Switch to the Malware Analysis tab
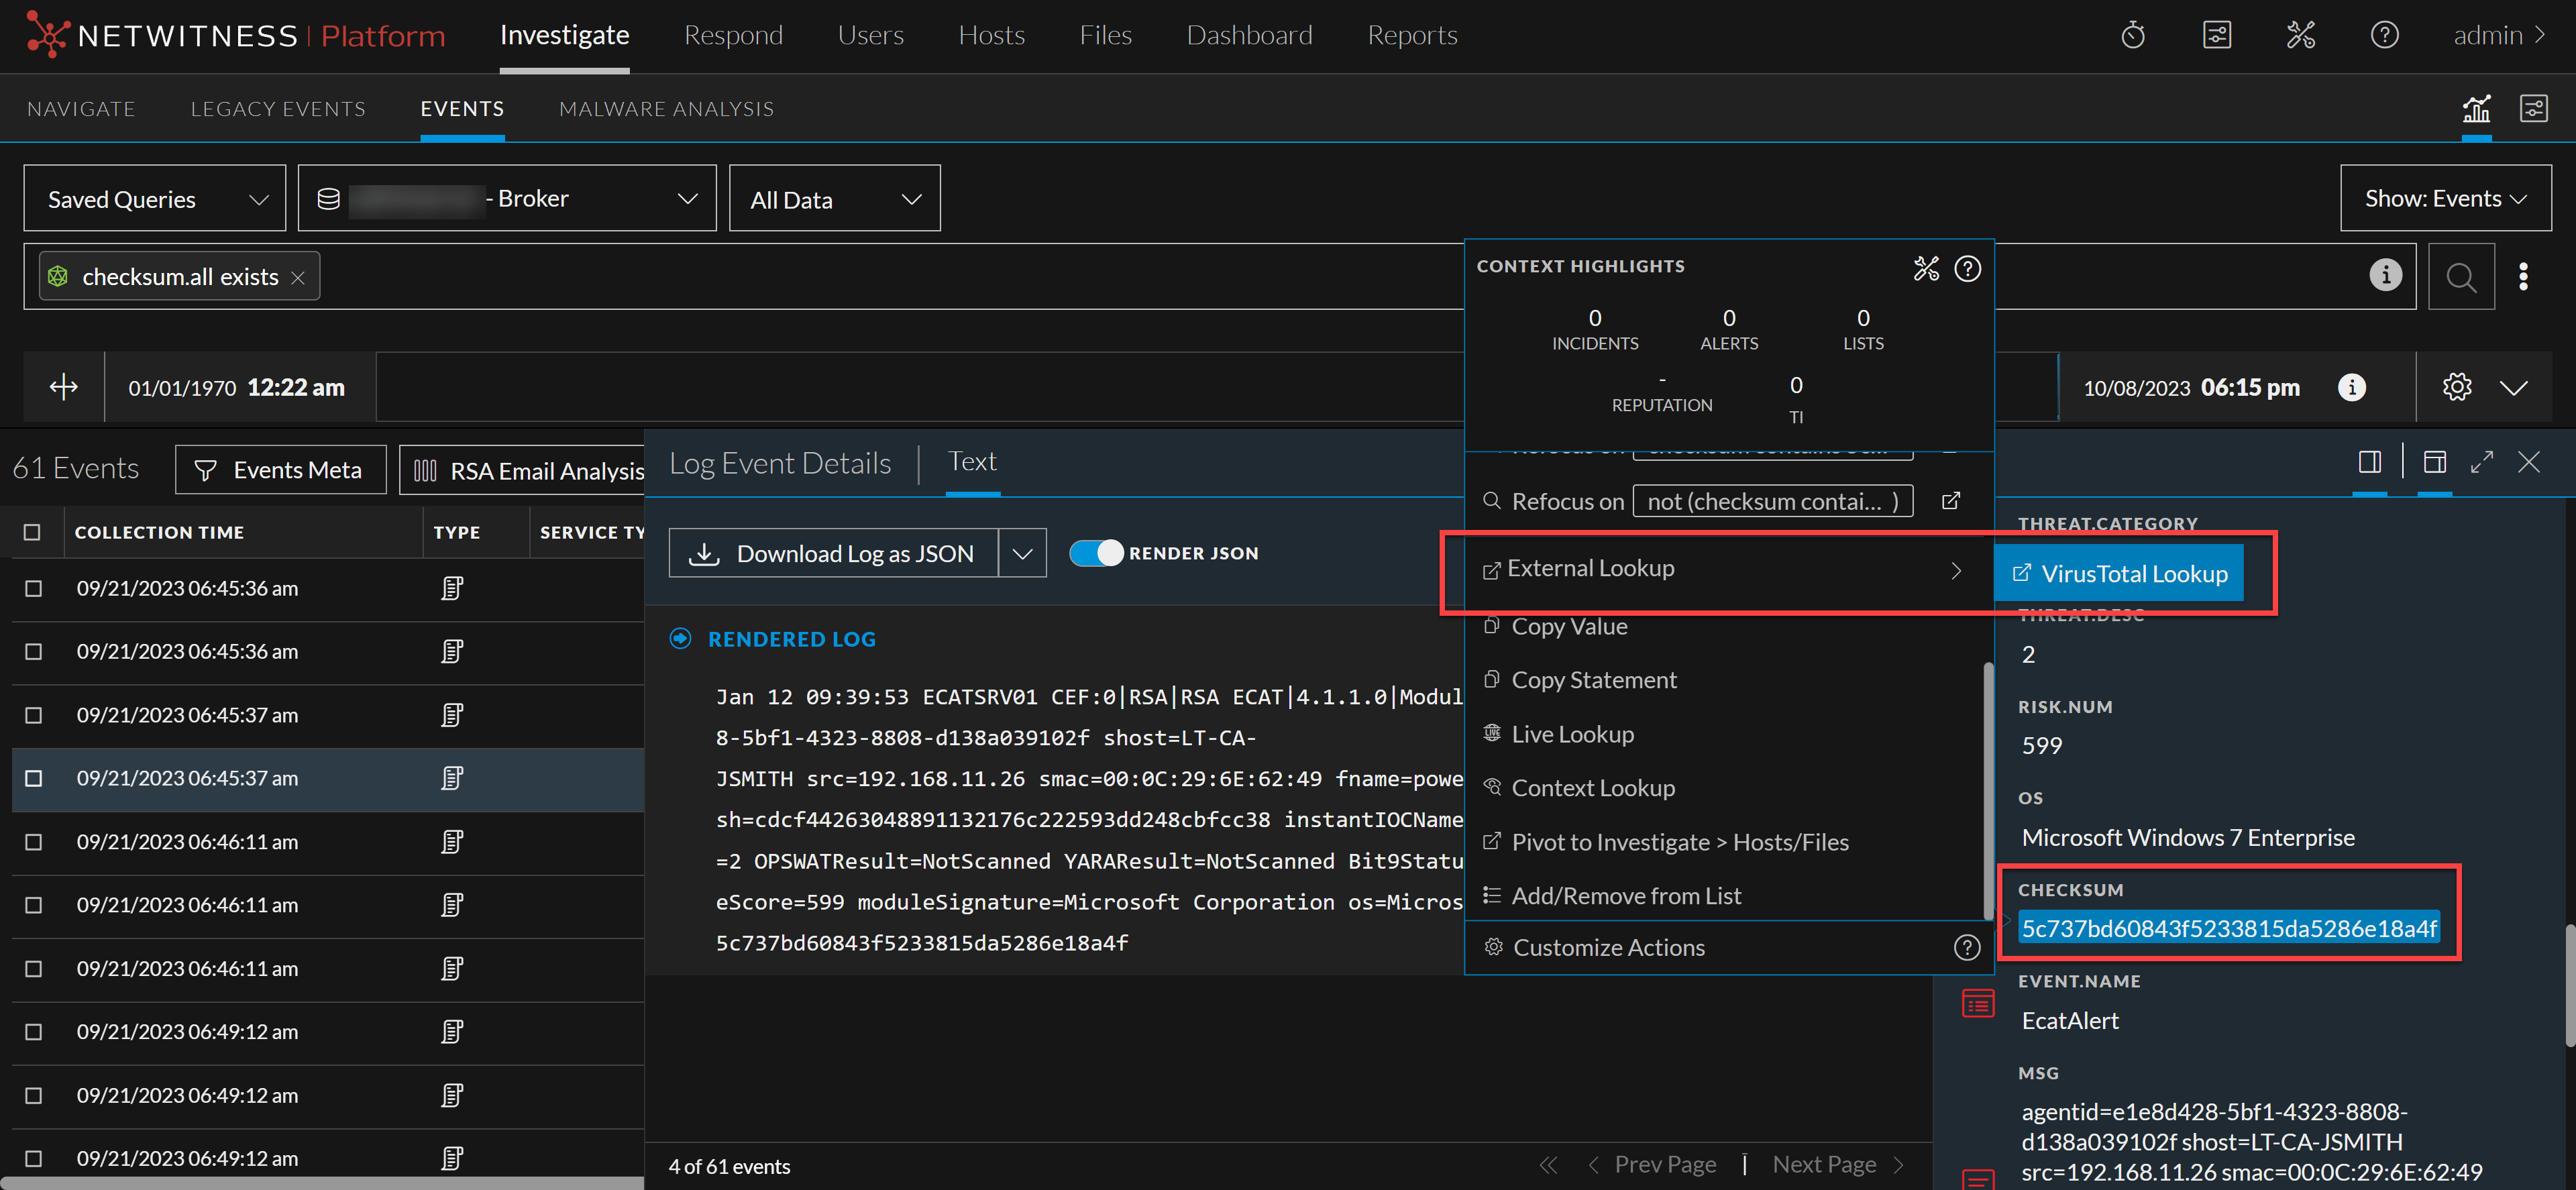Image resolution: width=2576 pixels, height=1190 pixels. click(x=666, y=108)
